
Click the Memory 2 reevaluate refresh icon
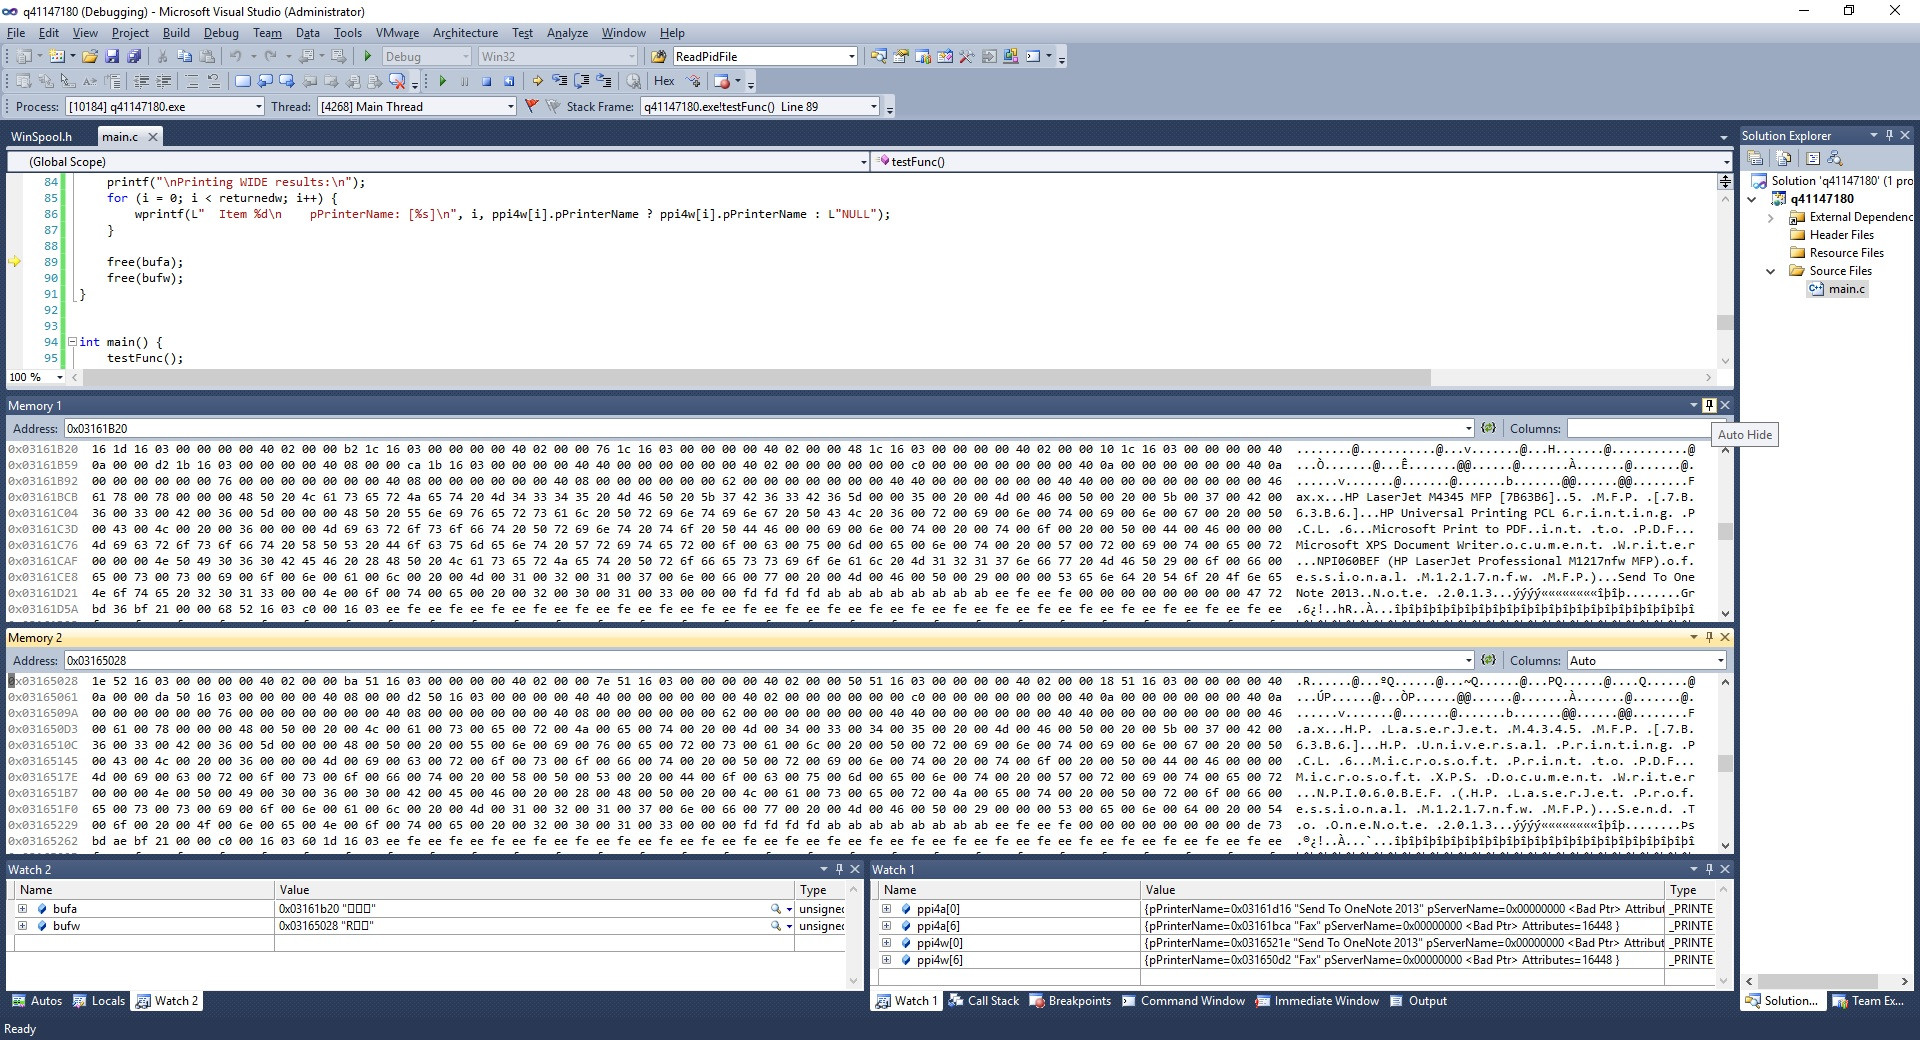[x=1488, y=660]
